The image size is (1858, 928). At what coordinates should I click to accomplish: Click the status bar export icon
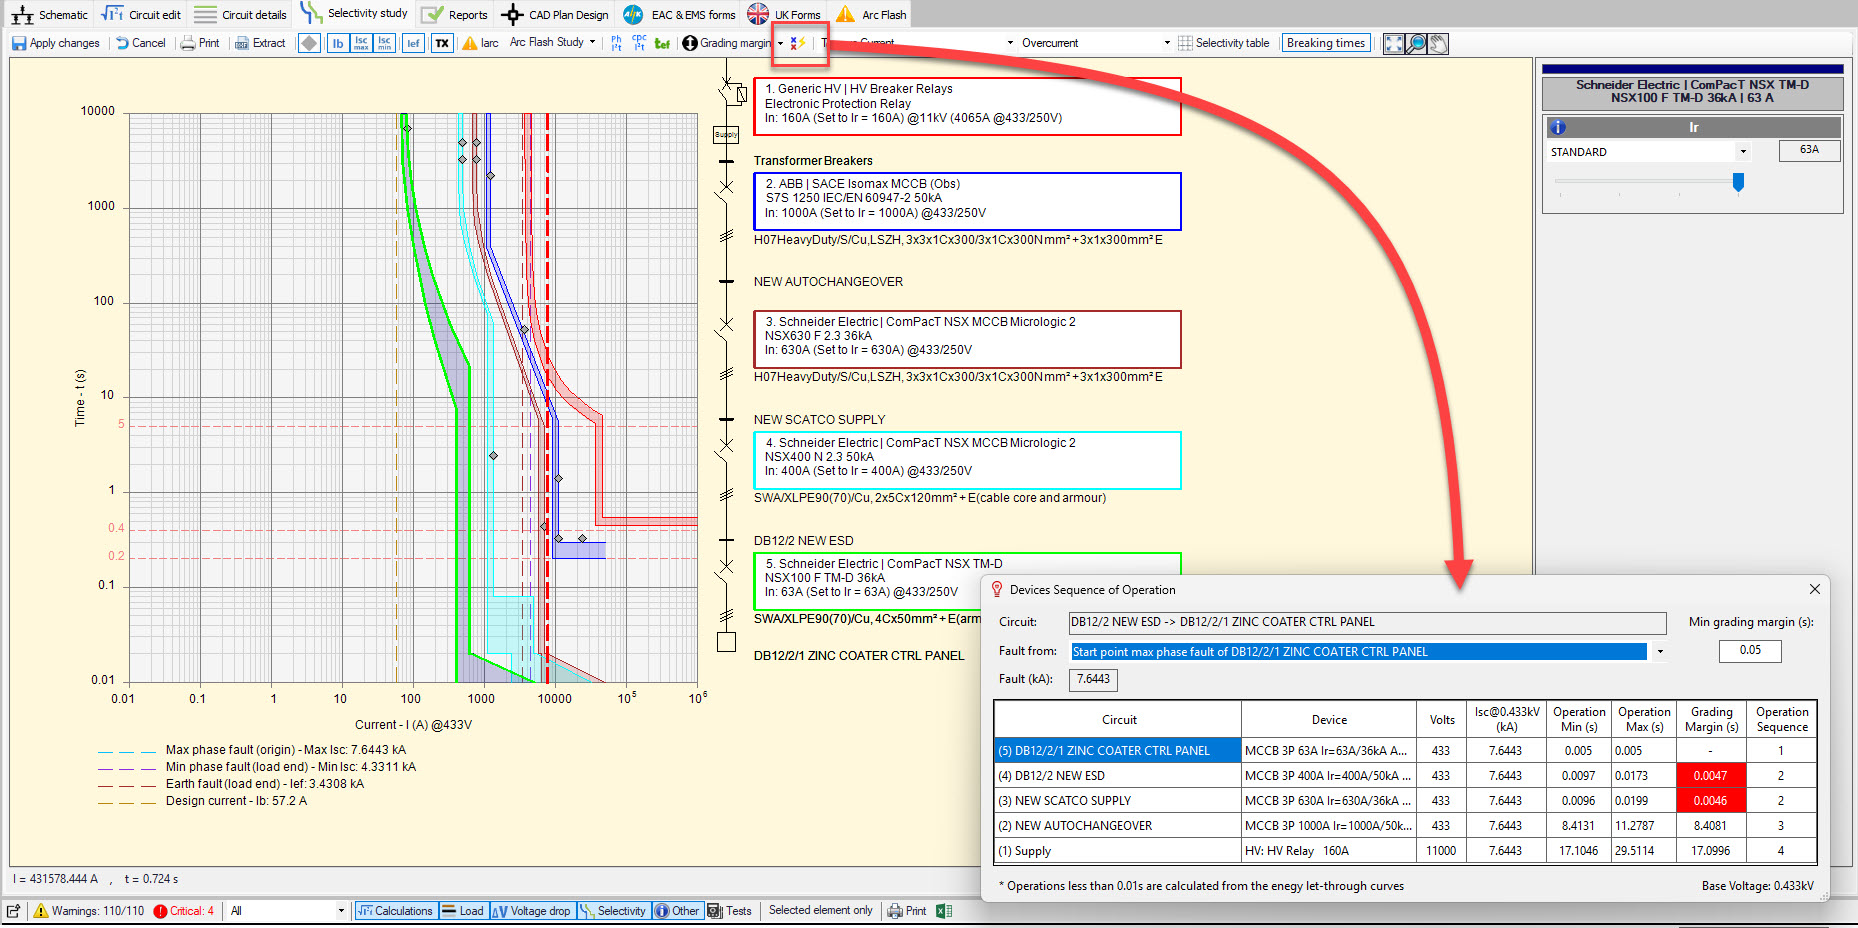point(14,911)
